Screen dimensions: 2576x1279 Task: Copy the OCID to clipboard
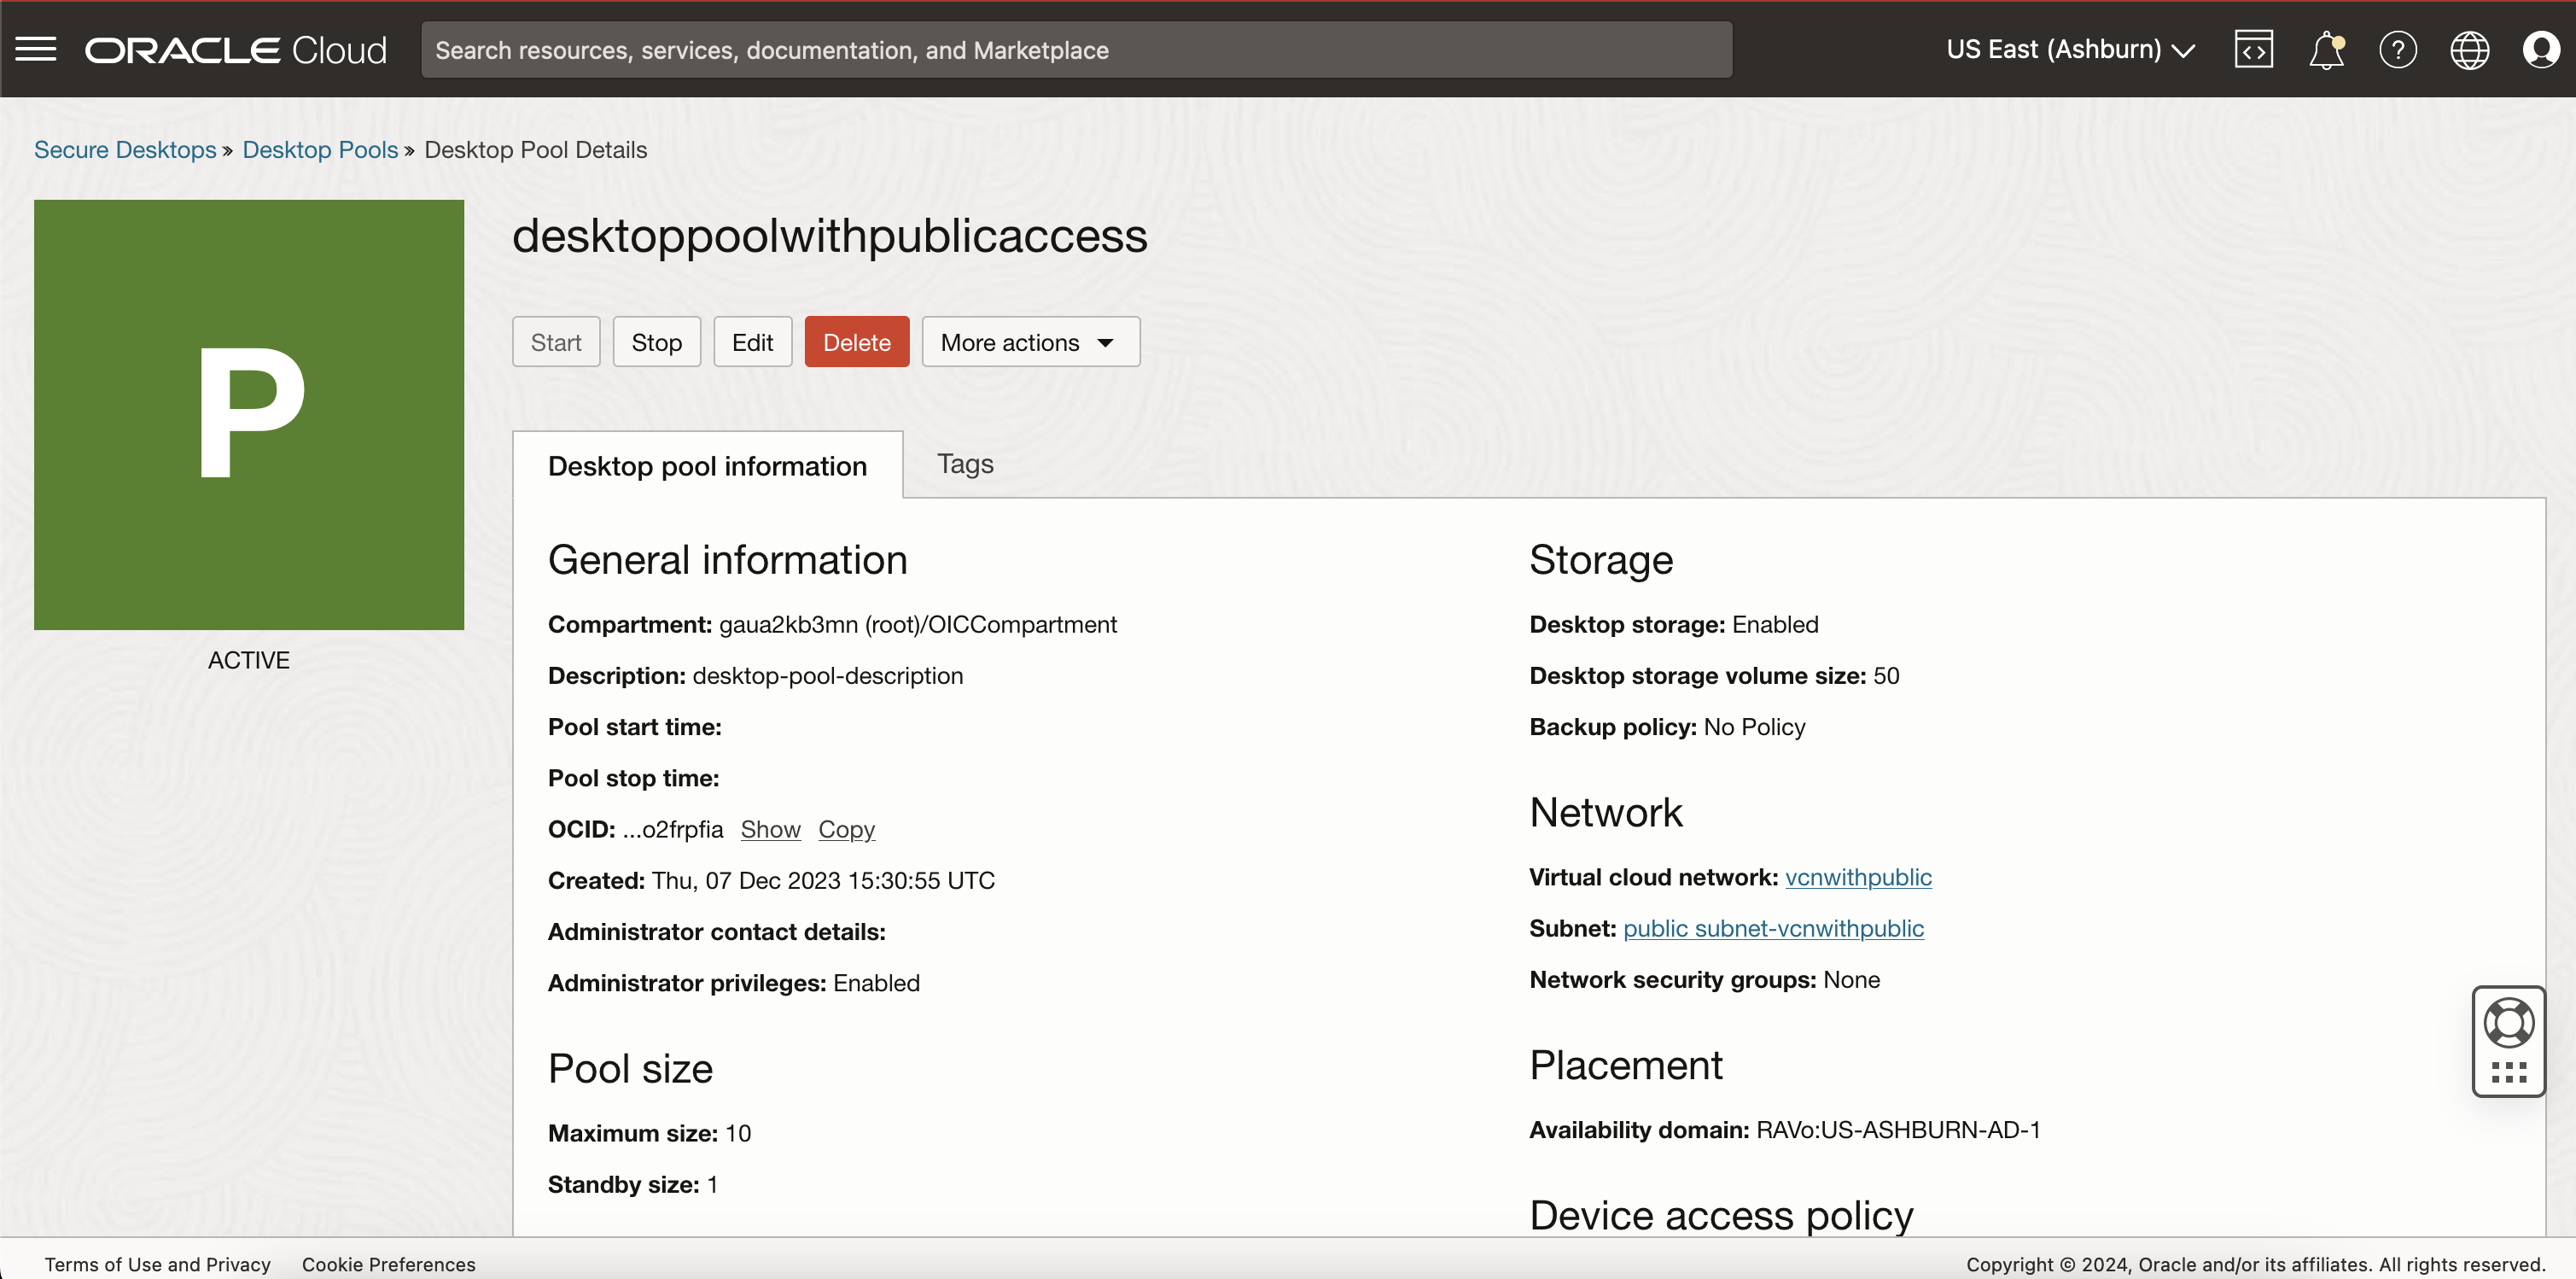tap(846, 829)
